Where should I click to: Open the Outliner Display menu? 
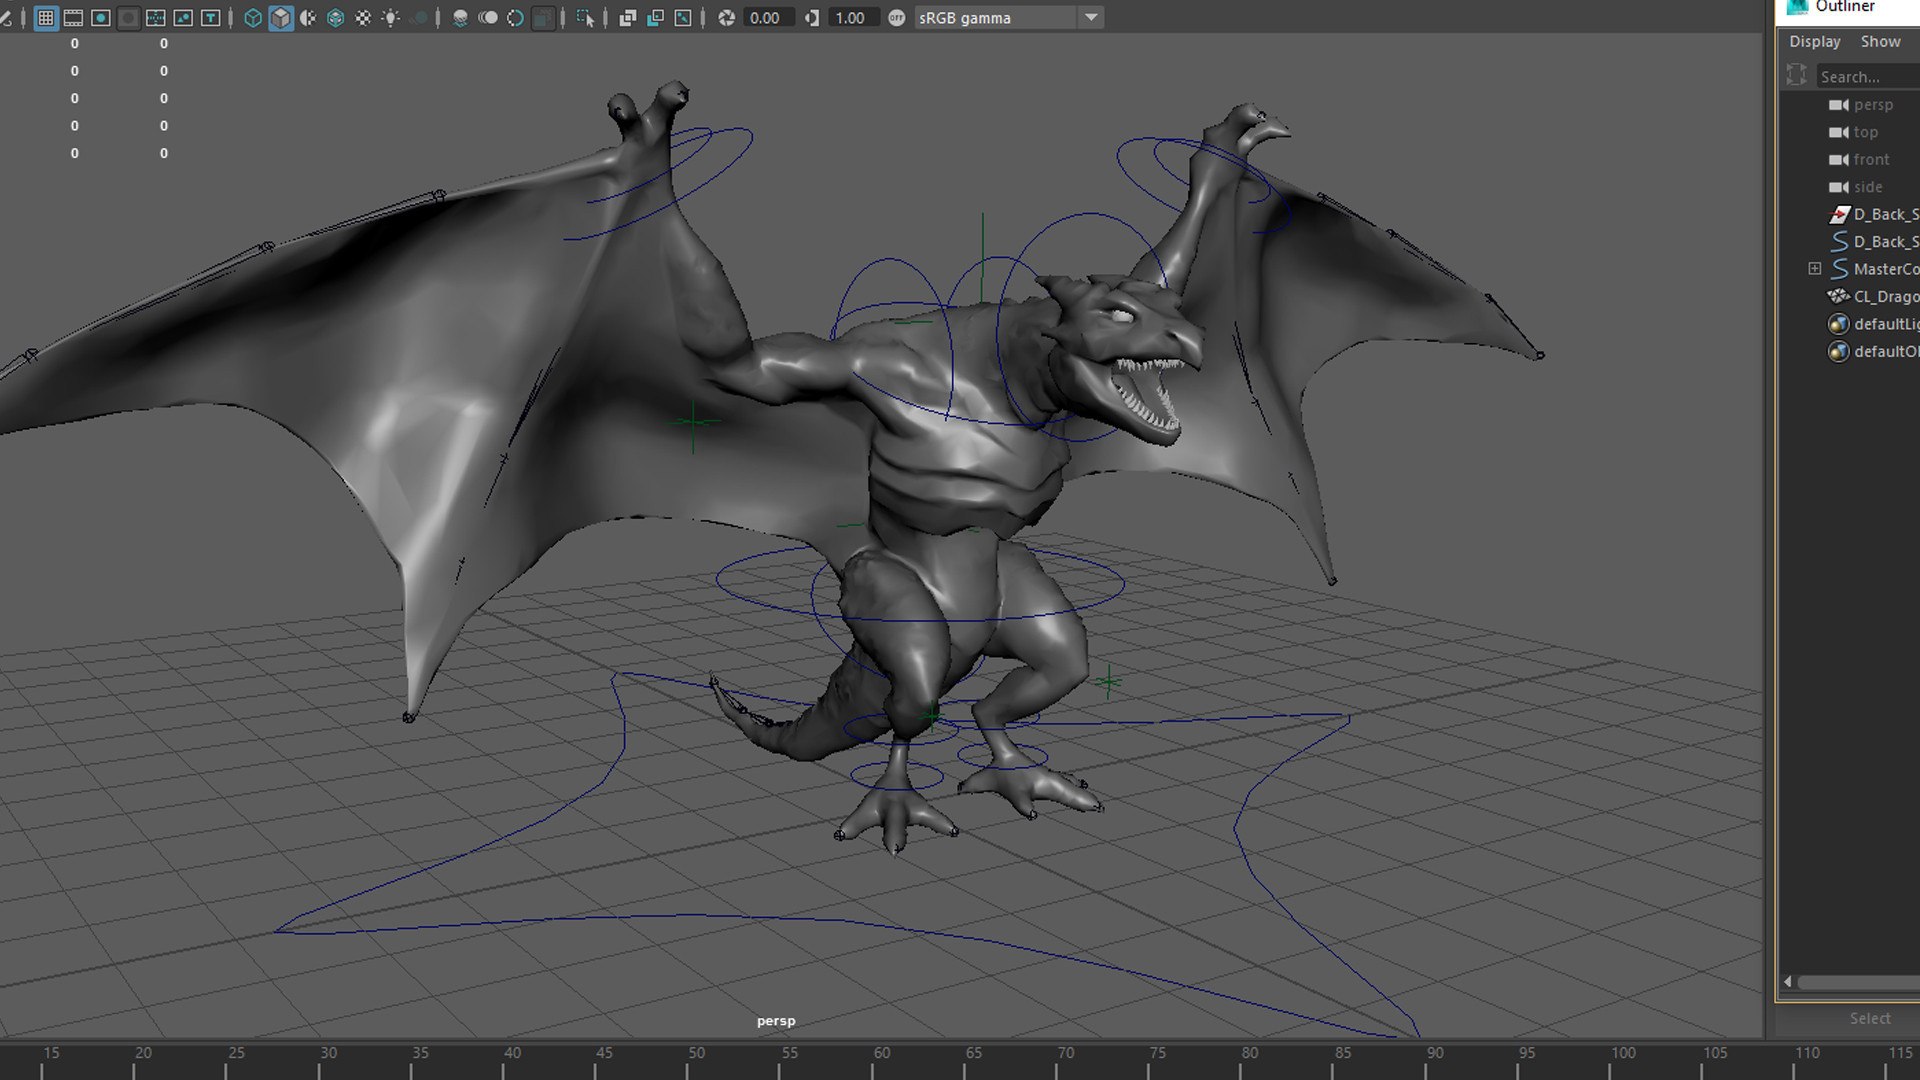pyautogui.click(x=1814, y=41)
